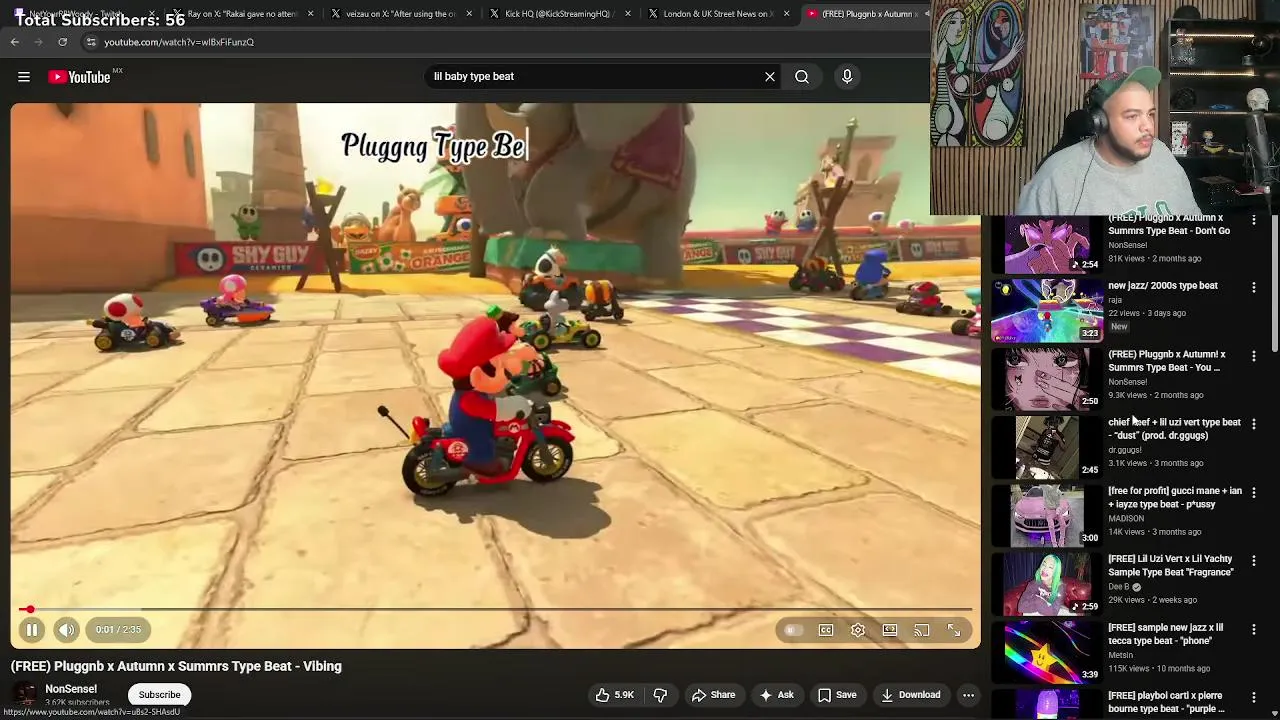Open the 'chief keef + lil uzi vert type beat' title
1280x720 pixels.
(1174, 429)
